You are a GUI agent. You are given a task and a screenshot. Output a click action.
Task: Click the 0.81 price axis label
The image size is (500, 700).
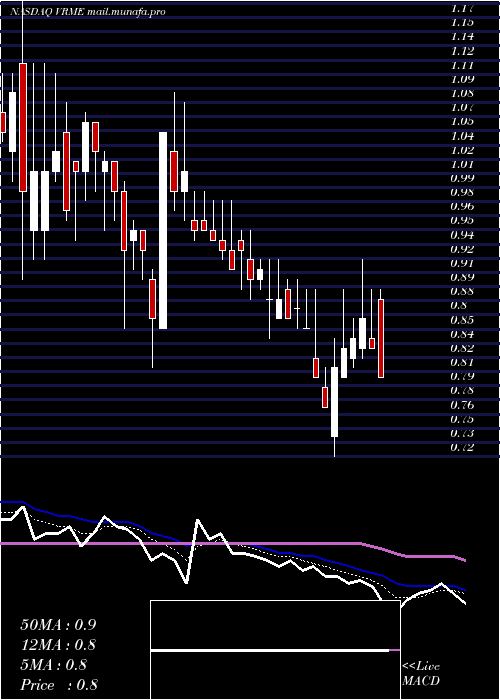point(462,362)
